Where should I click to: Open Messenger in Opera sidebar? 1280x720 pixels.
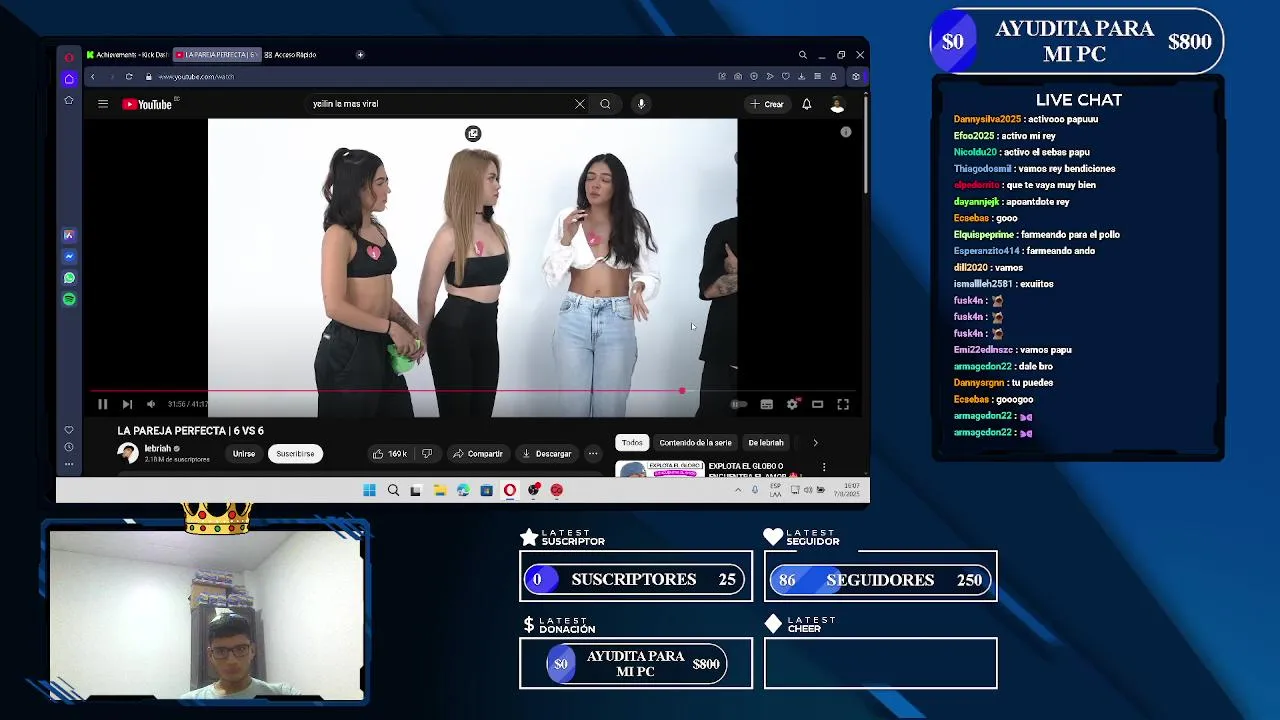[x=69, y=257]
